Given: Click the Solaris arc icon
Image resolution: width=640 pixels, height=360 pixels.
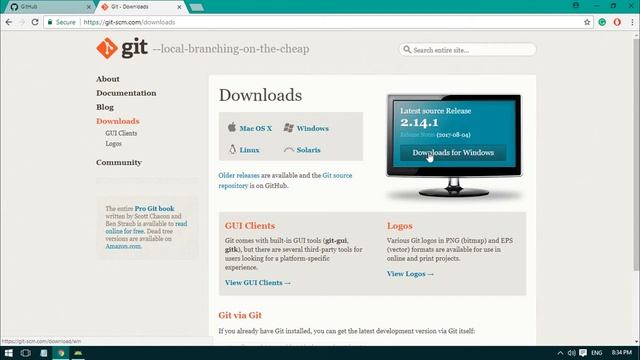Looking at the screenshot, I should [289, 150].
